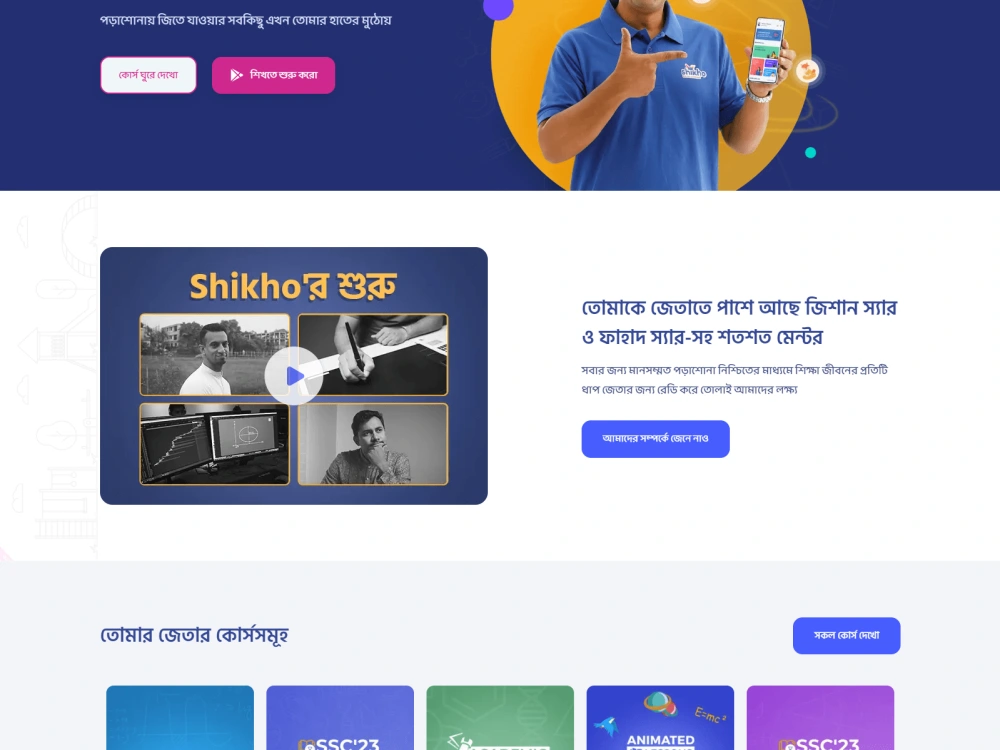This screenshot has height=750, width=1000.
Task: Click the smartphone held in the man's hand
Action: 767,51
